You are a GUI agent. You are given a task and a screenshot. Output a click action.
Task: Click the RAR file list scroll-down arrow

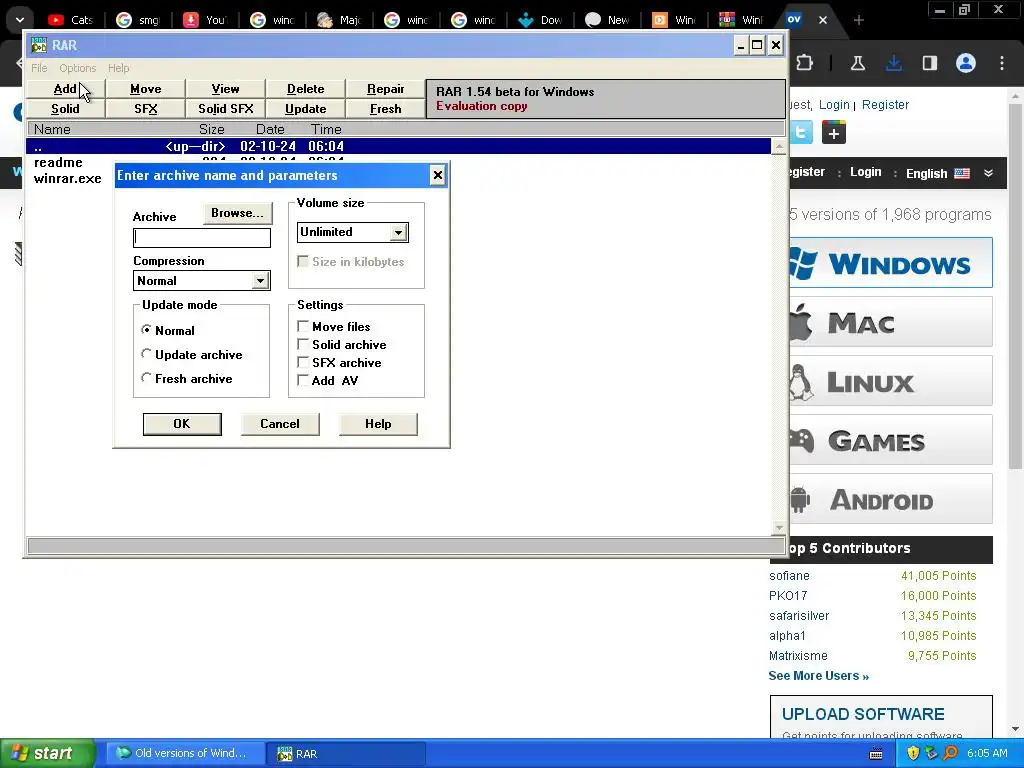pyautogui.click(x=778, y=527)
